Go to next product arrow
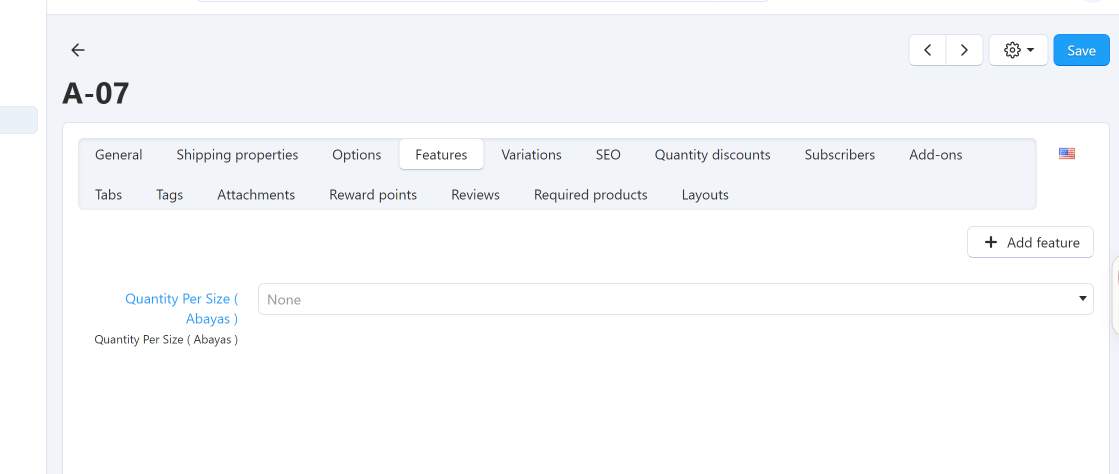The width and height of the screenshot is (1119, 474). tap(964, 50)
